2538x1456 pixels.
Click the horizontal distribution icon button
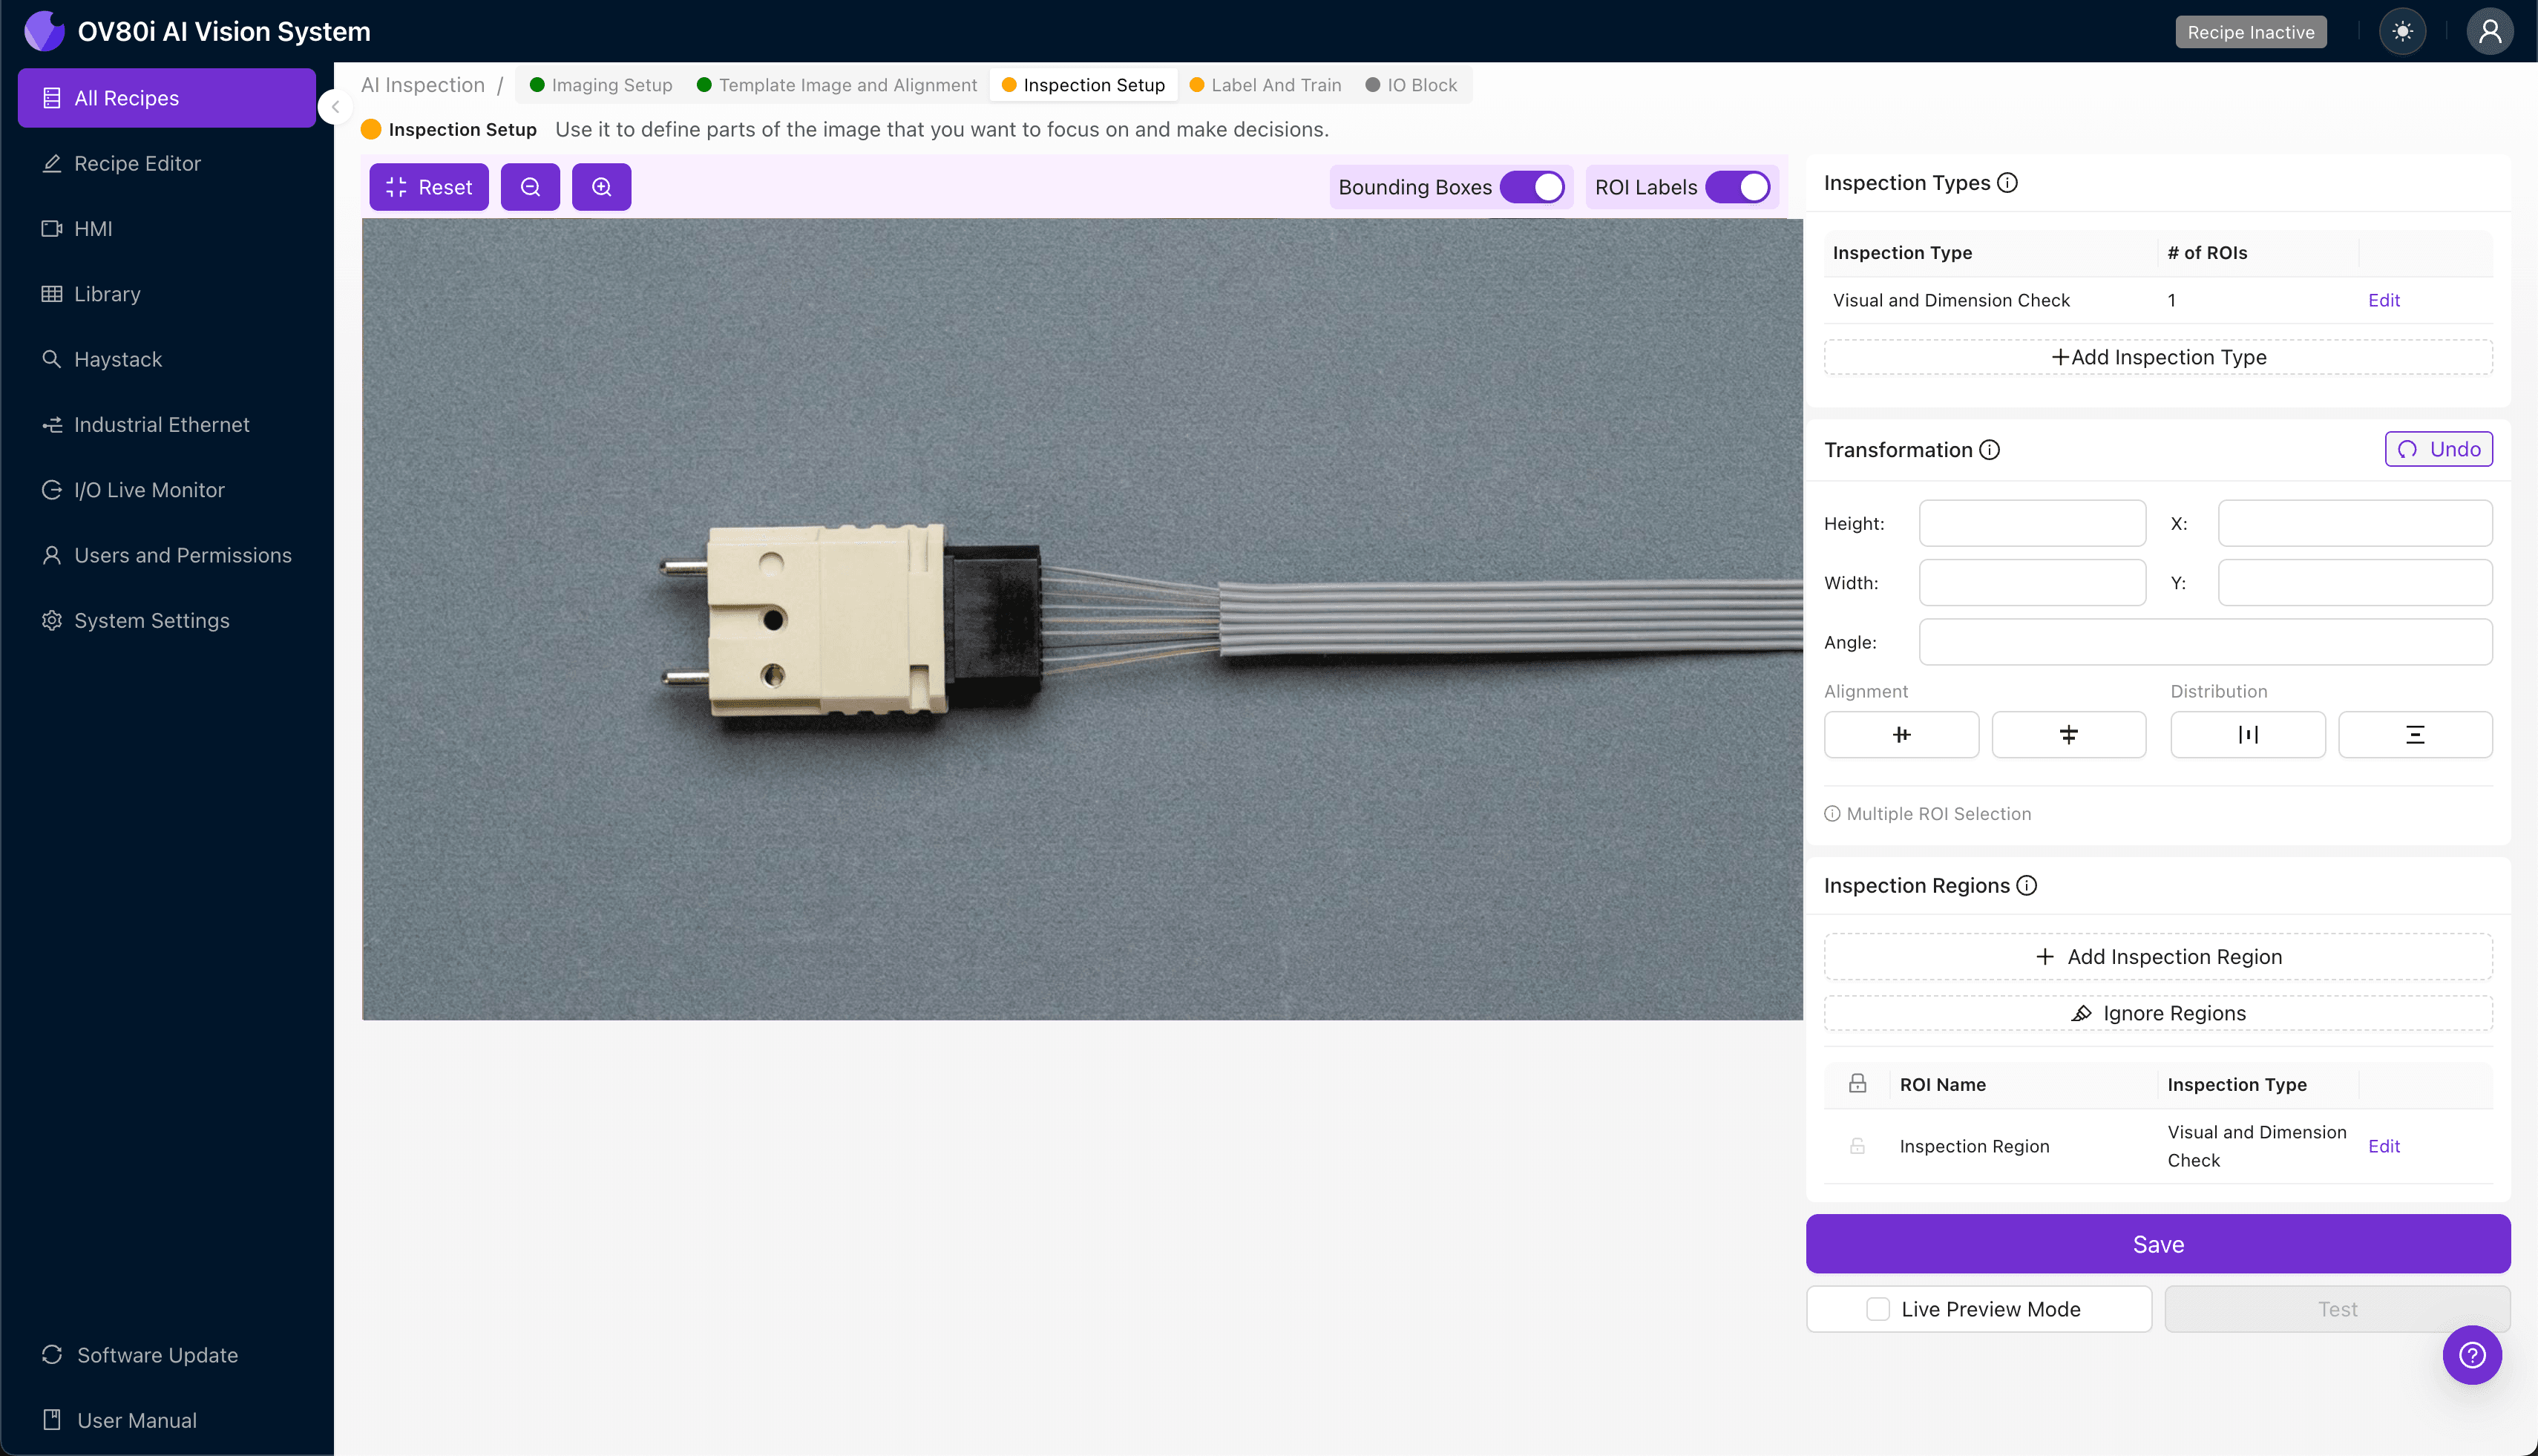tap(2247, 735)
